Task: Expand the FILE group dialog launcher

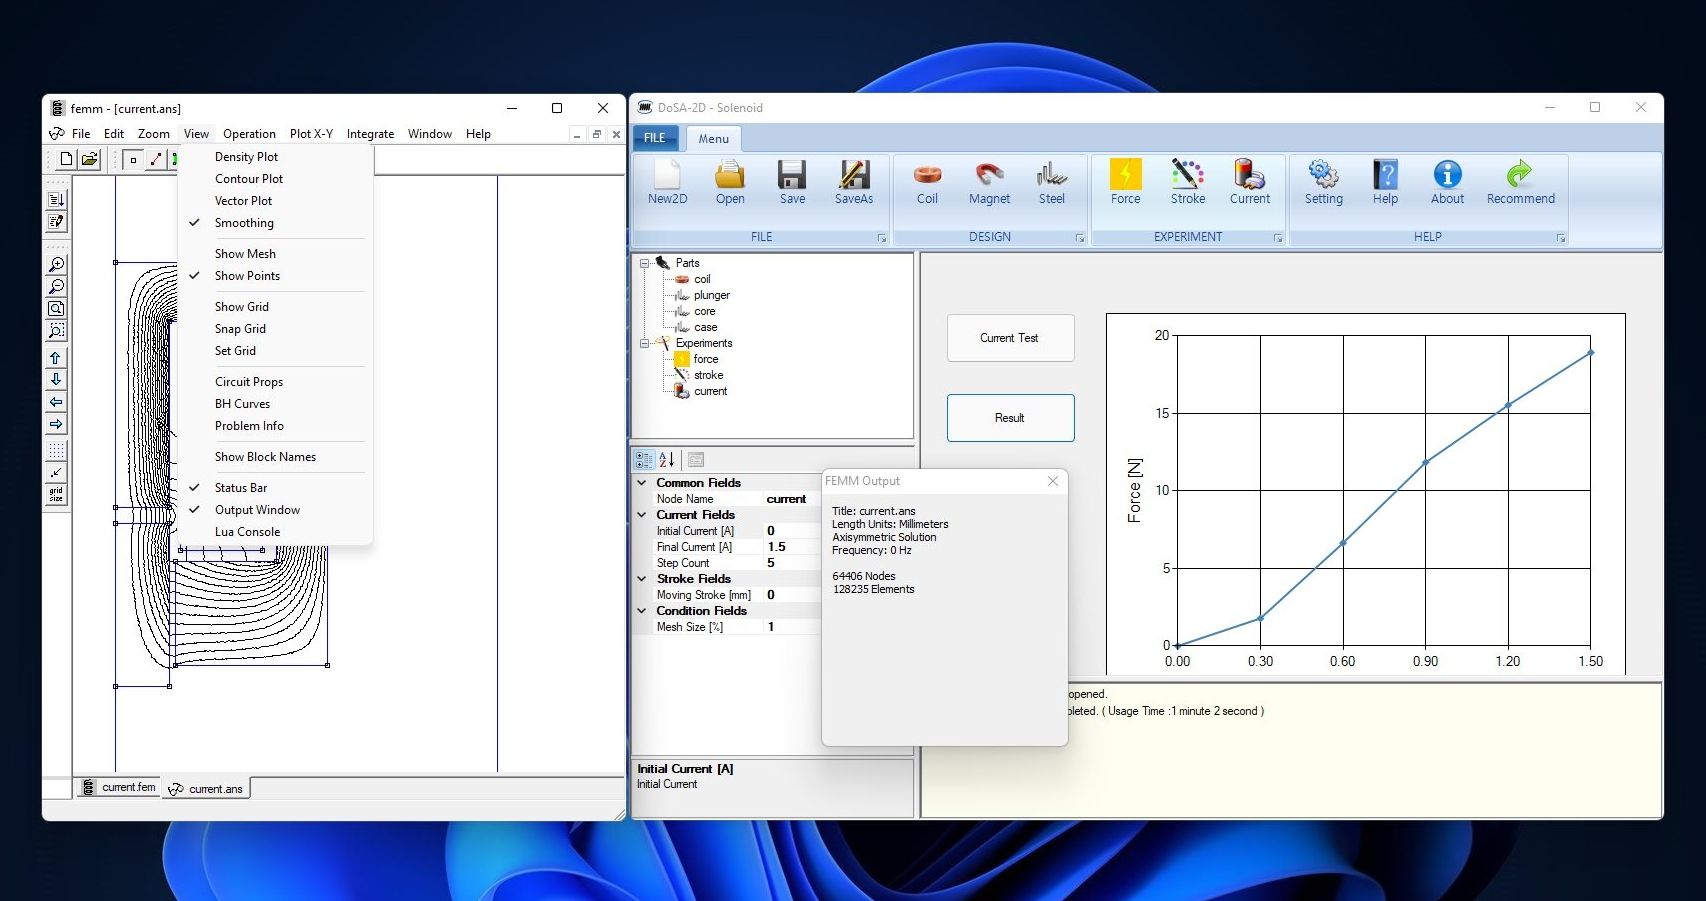Action: coord(882,238)
